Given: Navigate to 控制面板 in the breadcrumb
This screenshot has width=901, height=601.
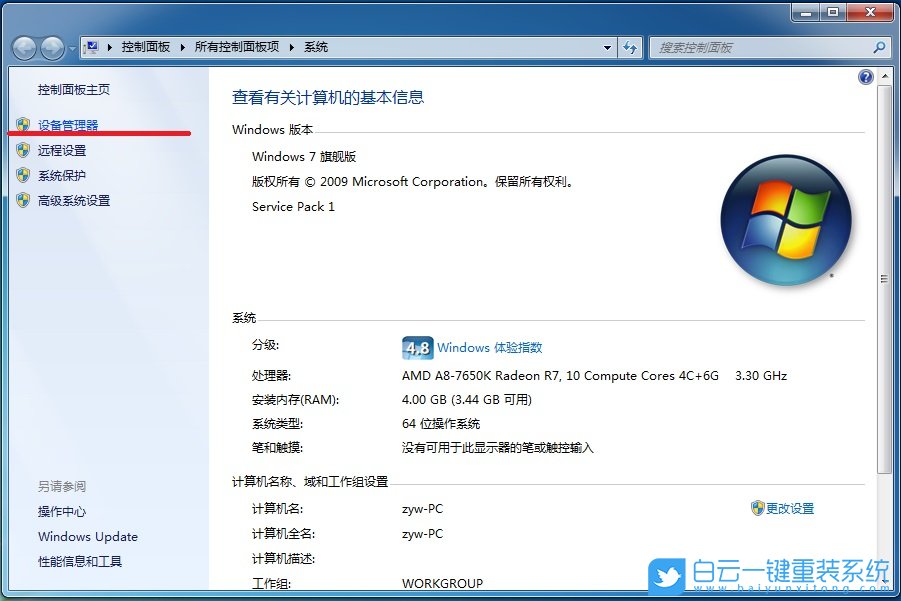Looking at the screenshot, I should click(x=149, y=46).
